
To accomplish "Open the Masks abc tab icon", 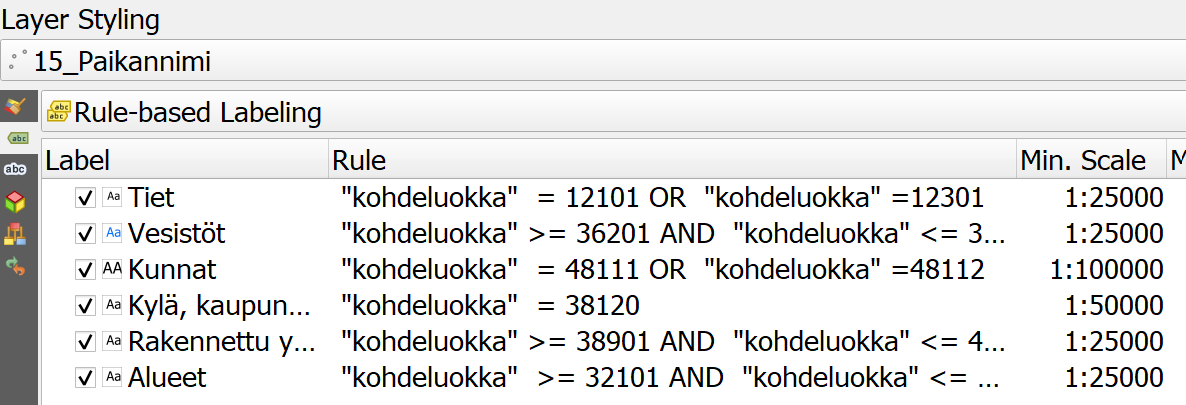I will click(16, 170).
